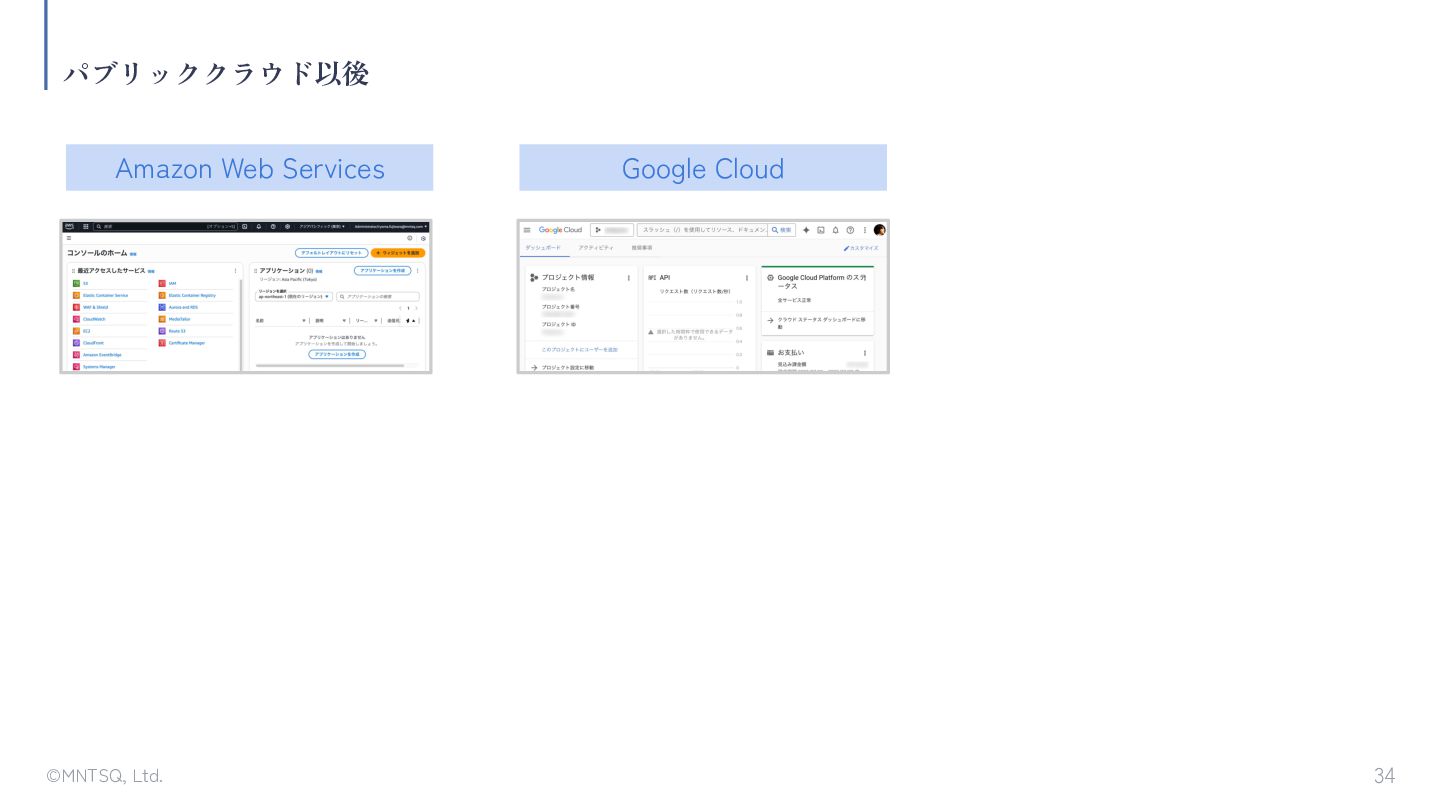Image resolution: width=1440 pixels, height=810 pixels.
Task: Click the CloudFront service icon
Action: [x=76, y=343]
